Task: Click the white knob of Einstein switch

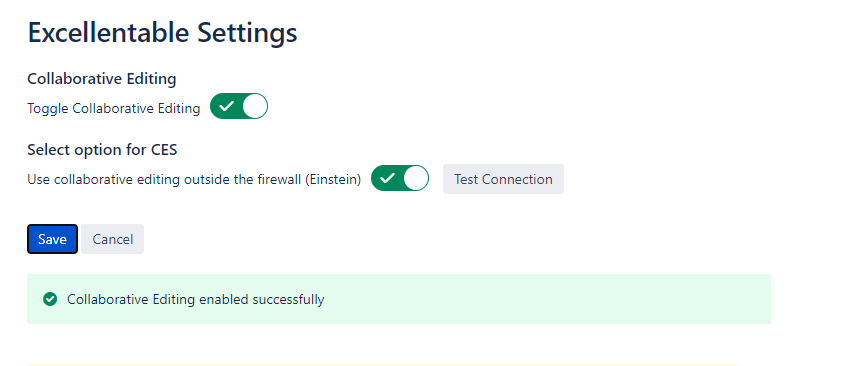Action: 416,178
